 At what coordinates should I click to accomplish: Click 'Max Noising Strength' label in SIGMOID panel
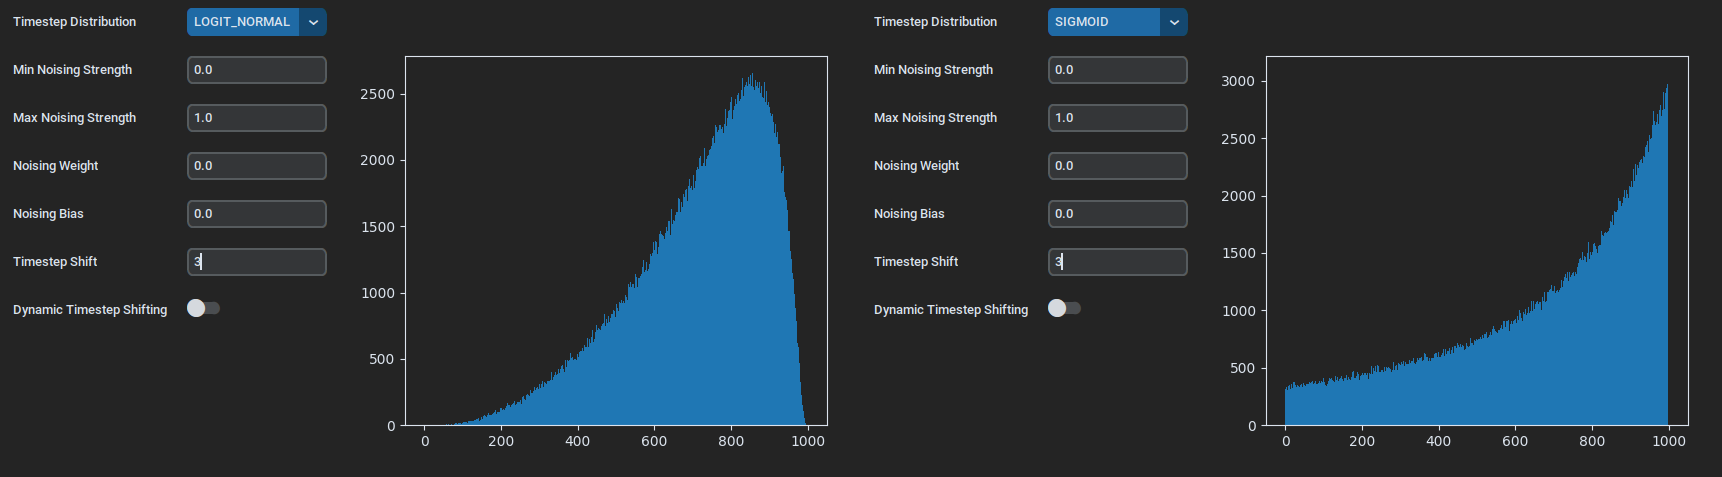(936, 118)
